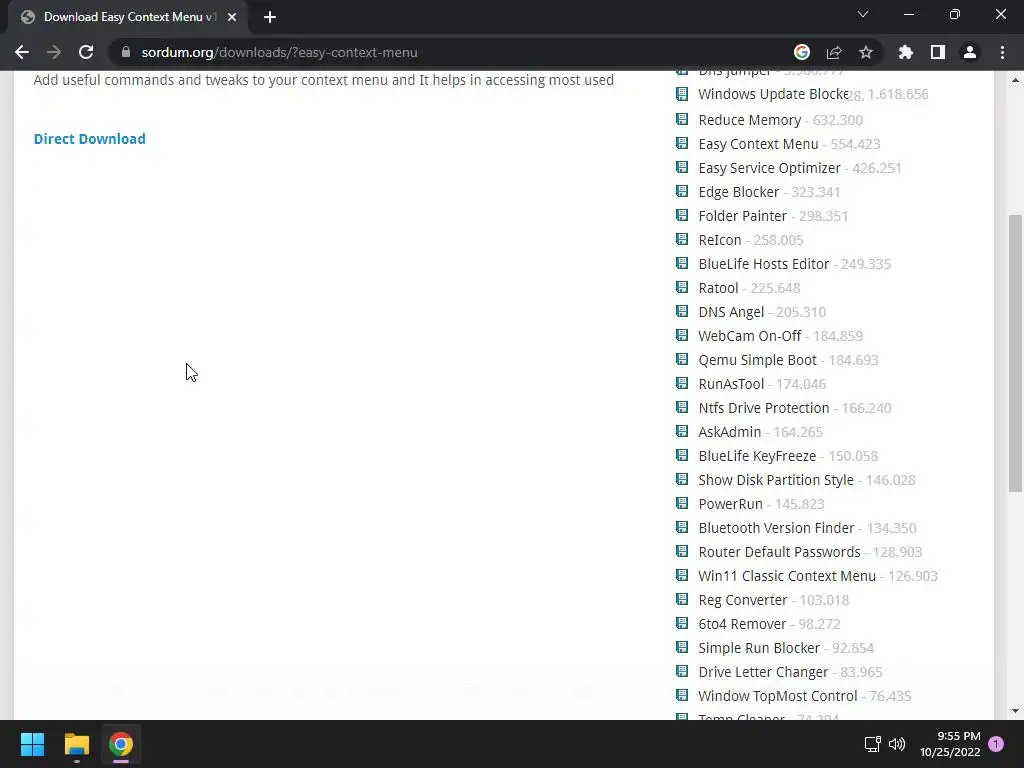The width and height of the screenshot is (1024, 768).
Task: Close the Download Easy Context Menu tab
Action: point(232,17)
